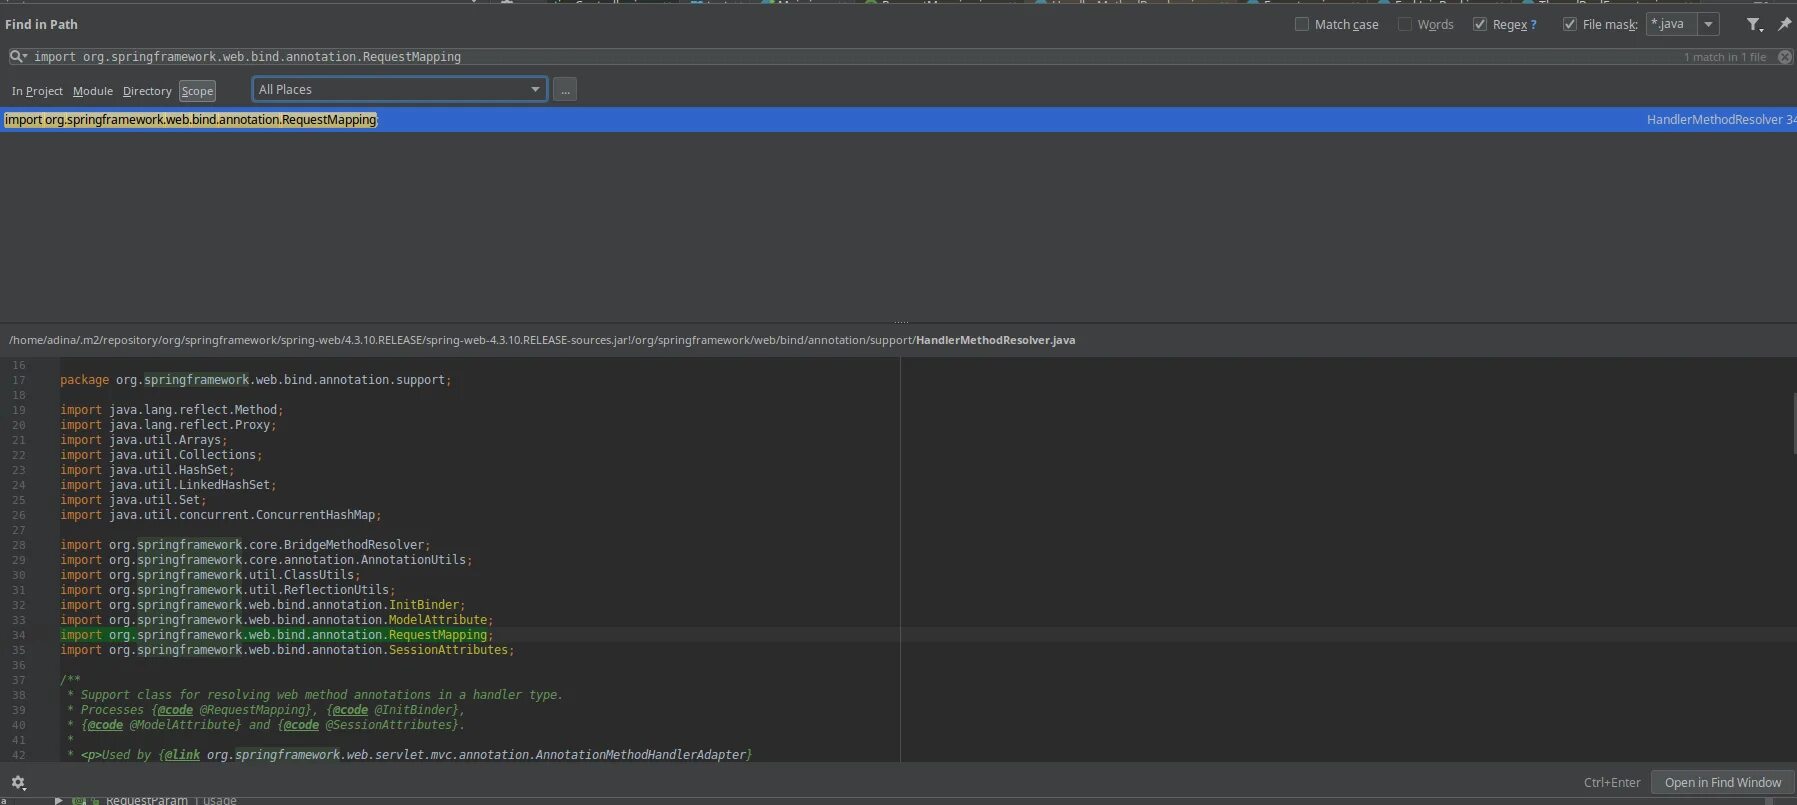Screen dimensions: 1797x805
Task: Select the RequestMapping import search result row
Action: [898, 119]
